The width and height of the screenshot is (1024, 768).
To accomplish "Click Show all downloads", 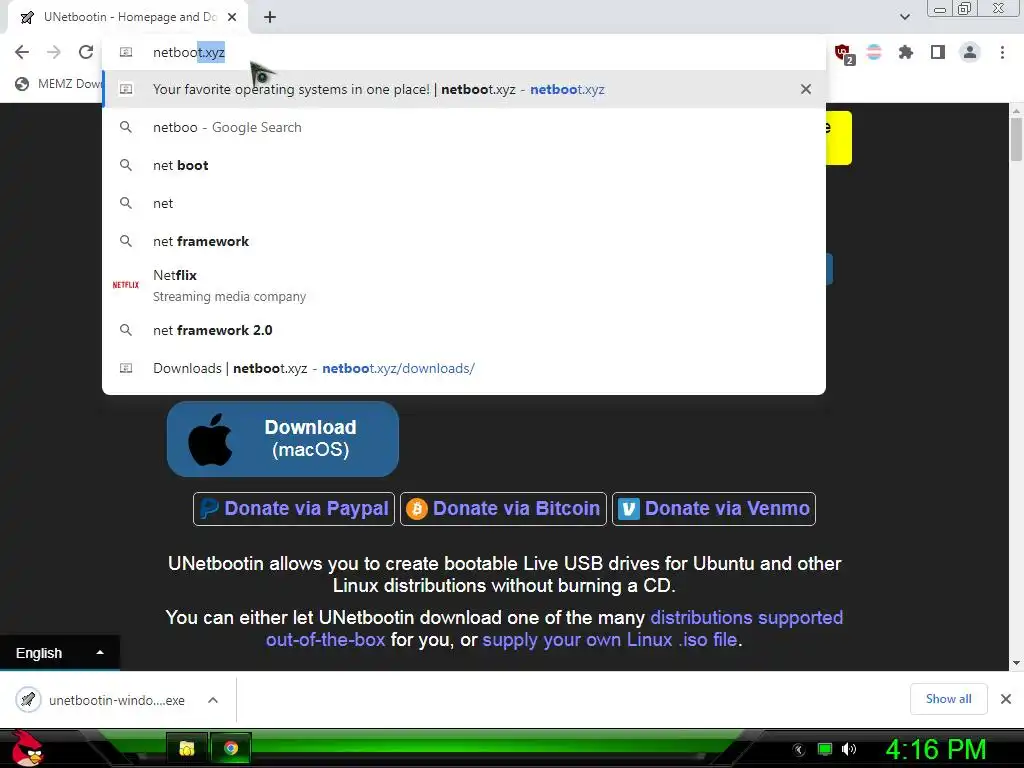I will coord(948,699).
